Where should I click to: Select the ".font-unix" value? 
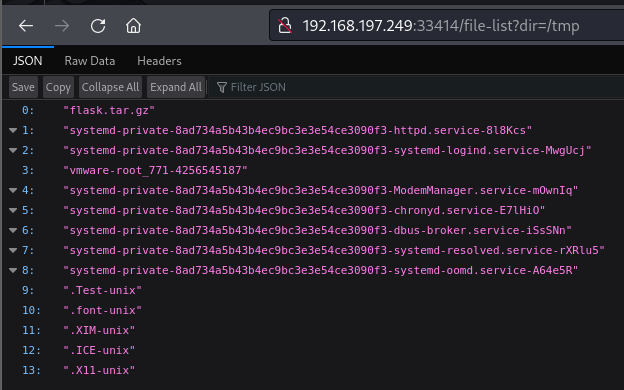[102, 310]
